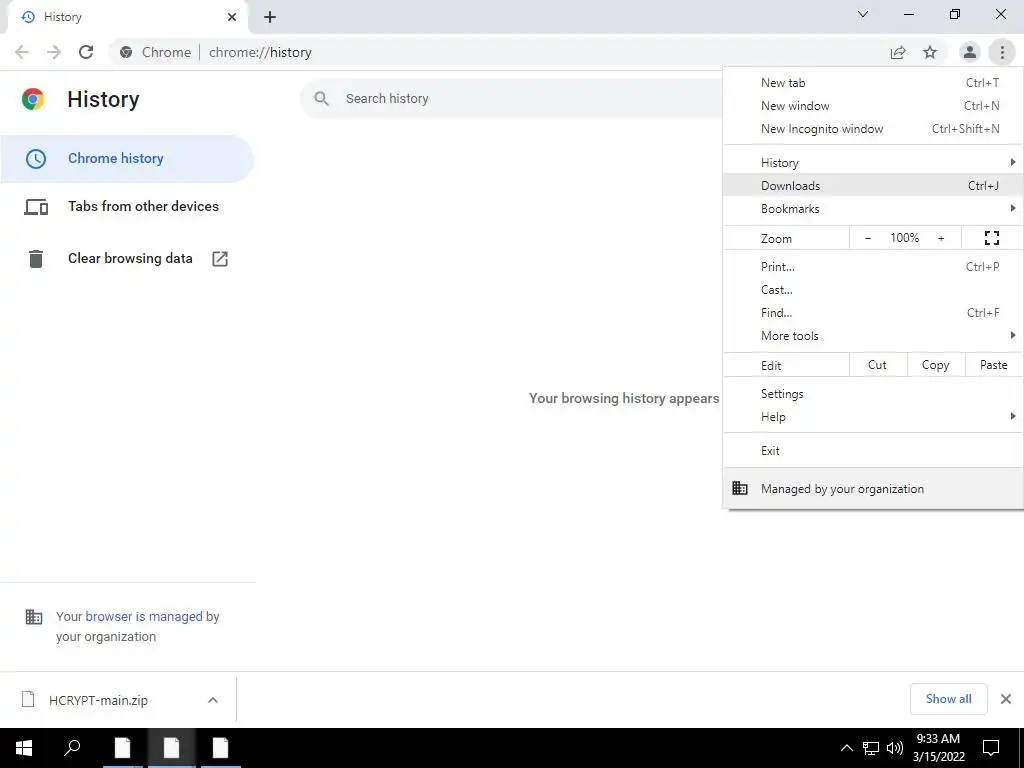Enter fullscreen via Zoom row icon
1024x768 pixels.
(x=992, y=238)
